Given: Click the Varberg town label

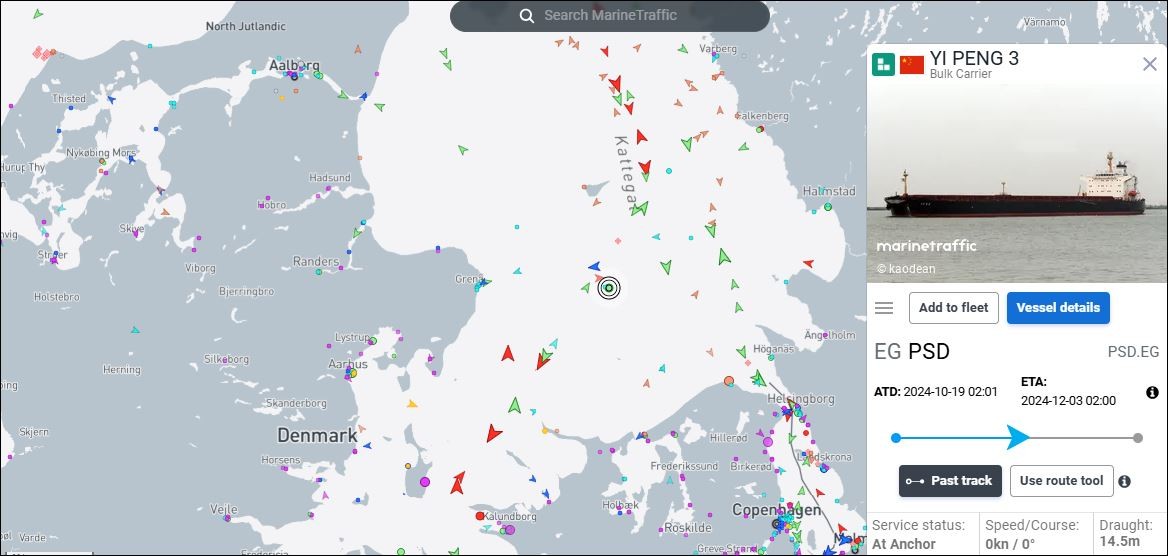Looking at the screenshot, I should click(x=717, y=49).
